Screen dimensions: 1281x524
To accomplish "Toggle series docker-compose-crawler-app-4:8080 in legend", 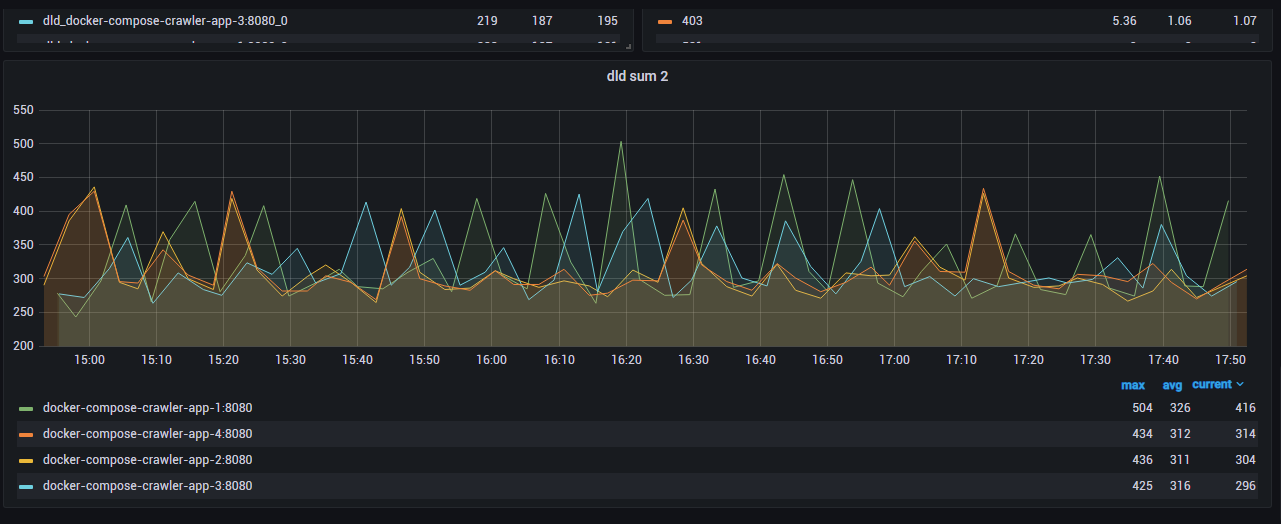I will tap(147, 434).
